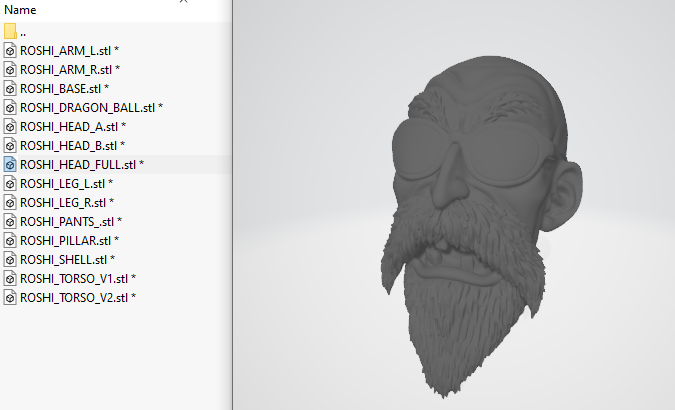Click the ROSHI_TORSO_V1.stl file icon

[10, 278]
